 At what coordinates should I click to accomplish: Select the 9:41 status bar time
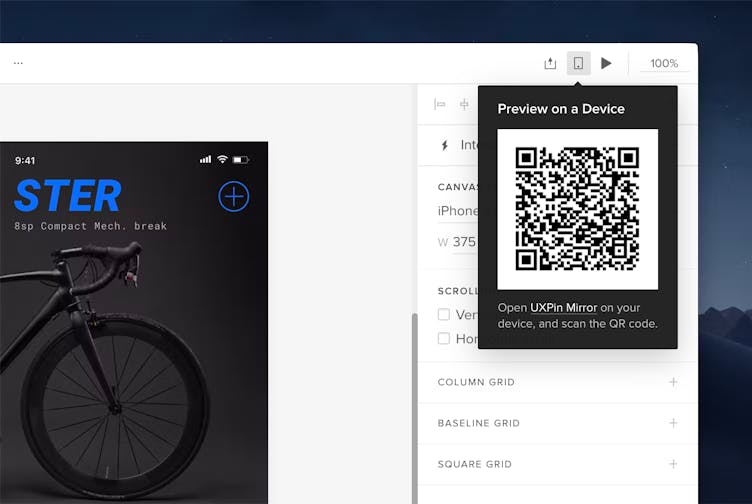point(25,161)
